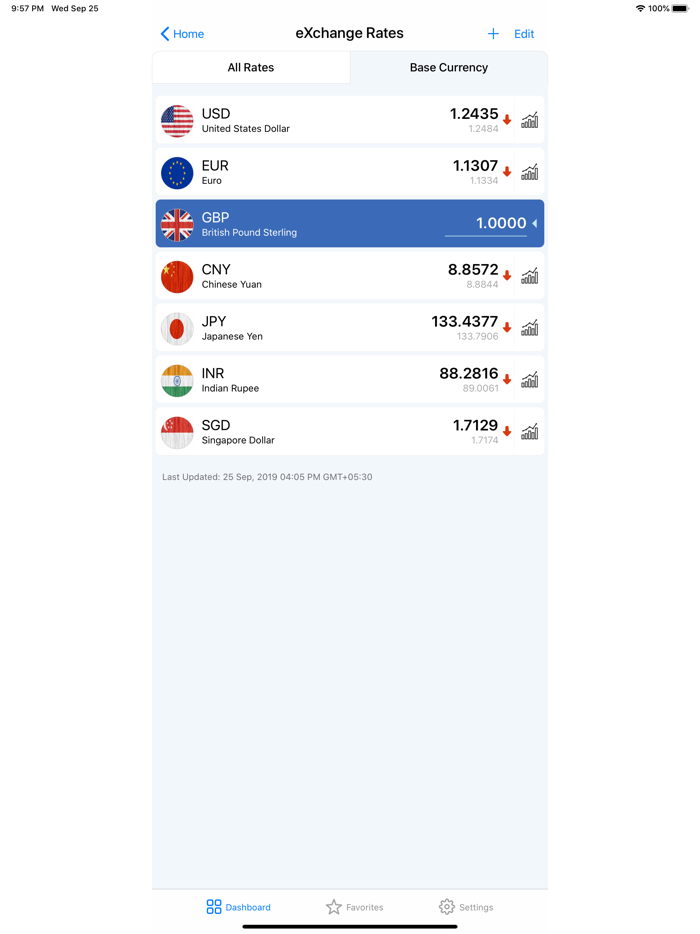Add a new currency with the plus button
This screenshot has height=934, width=700.
click(493, 33)
